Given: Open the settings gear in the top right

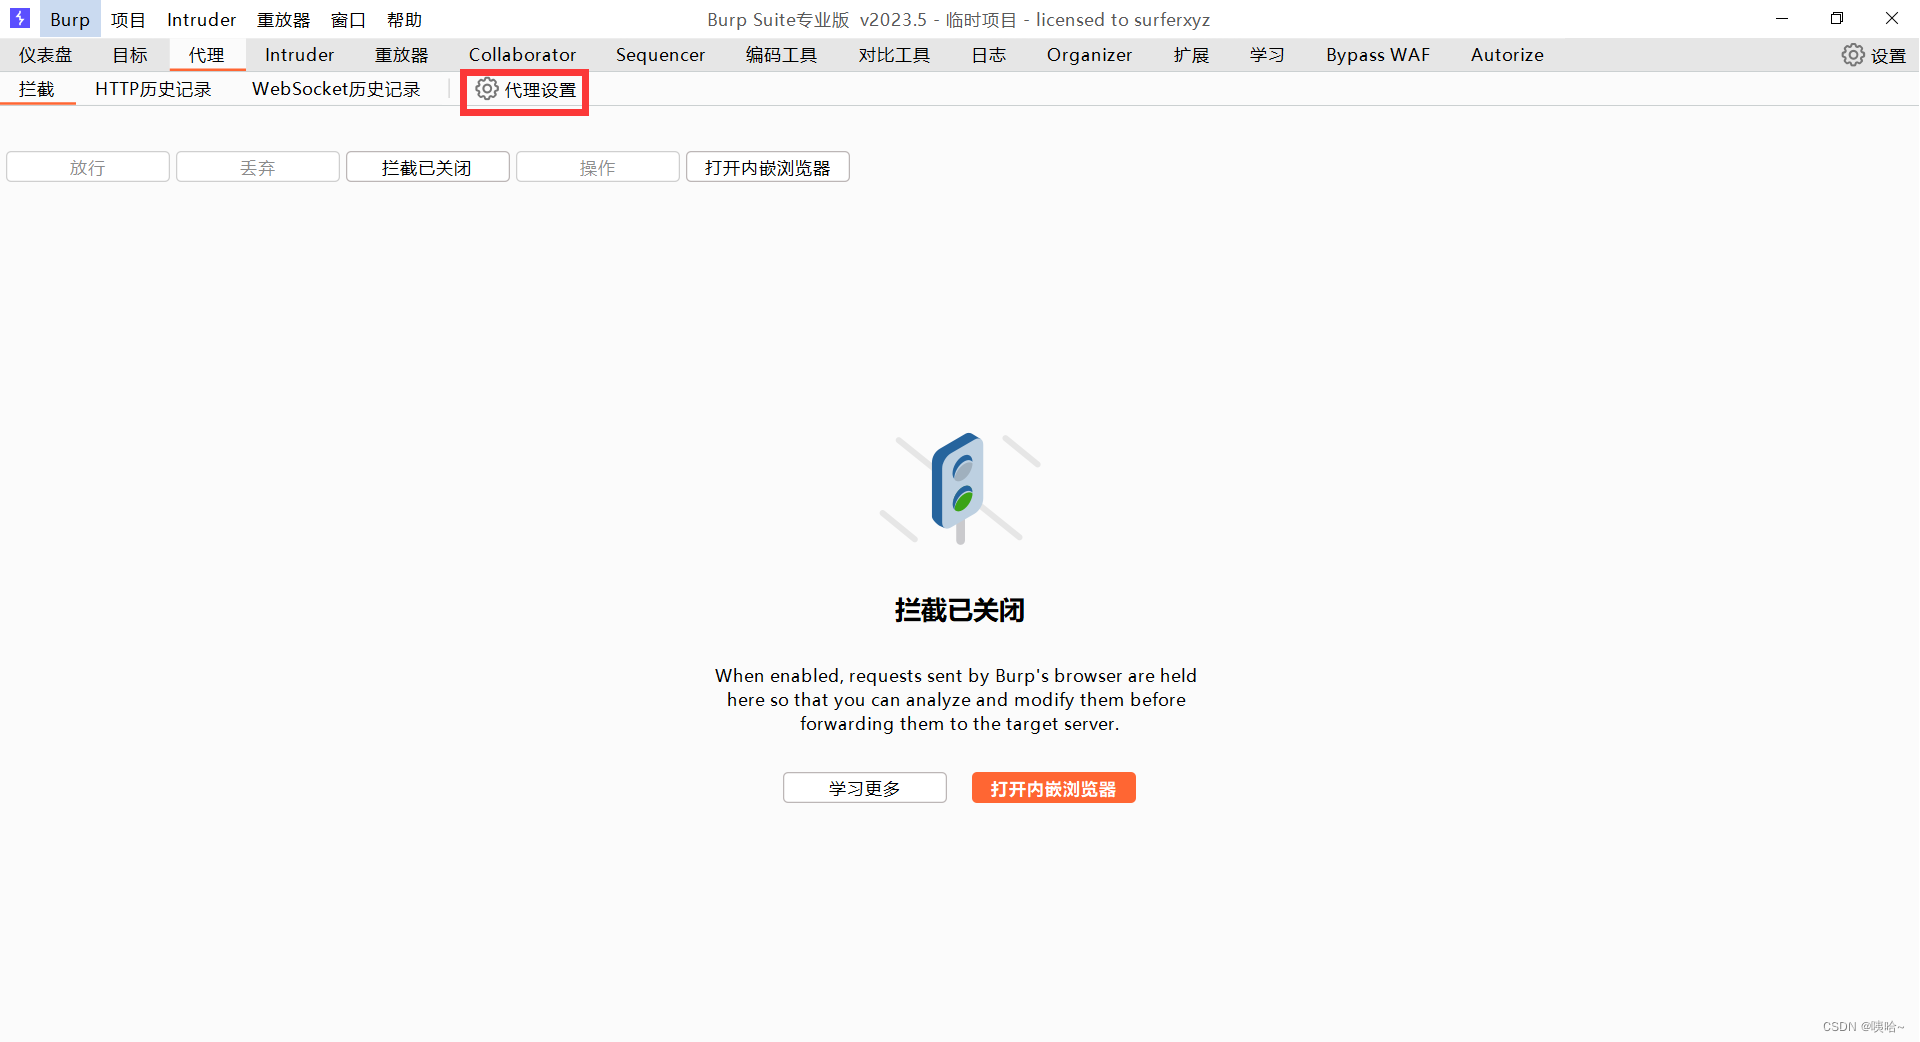Looking at the screenshot, I should coord(1874,55).
